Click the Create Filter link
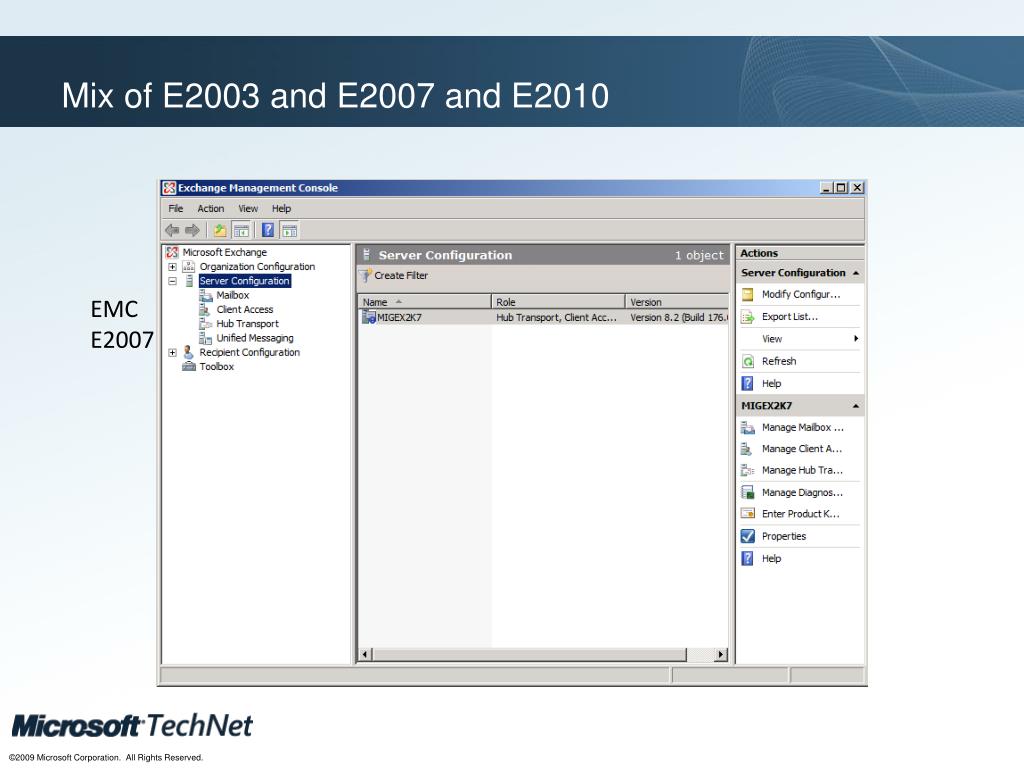Screen dimensions: 1024x768 401,276
